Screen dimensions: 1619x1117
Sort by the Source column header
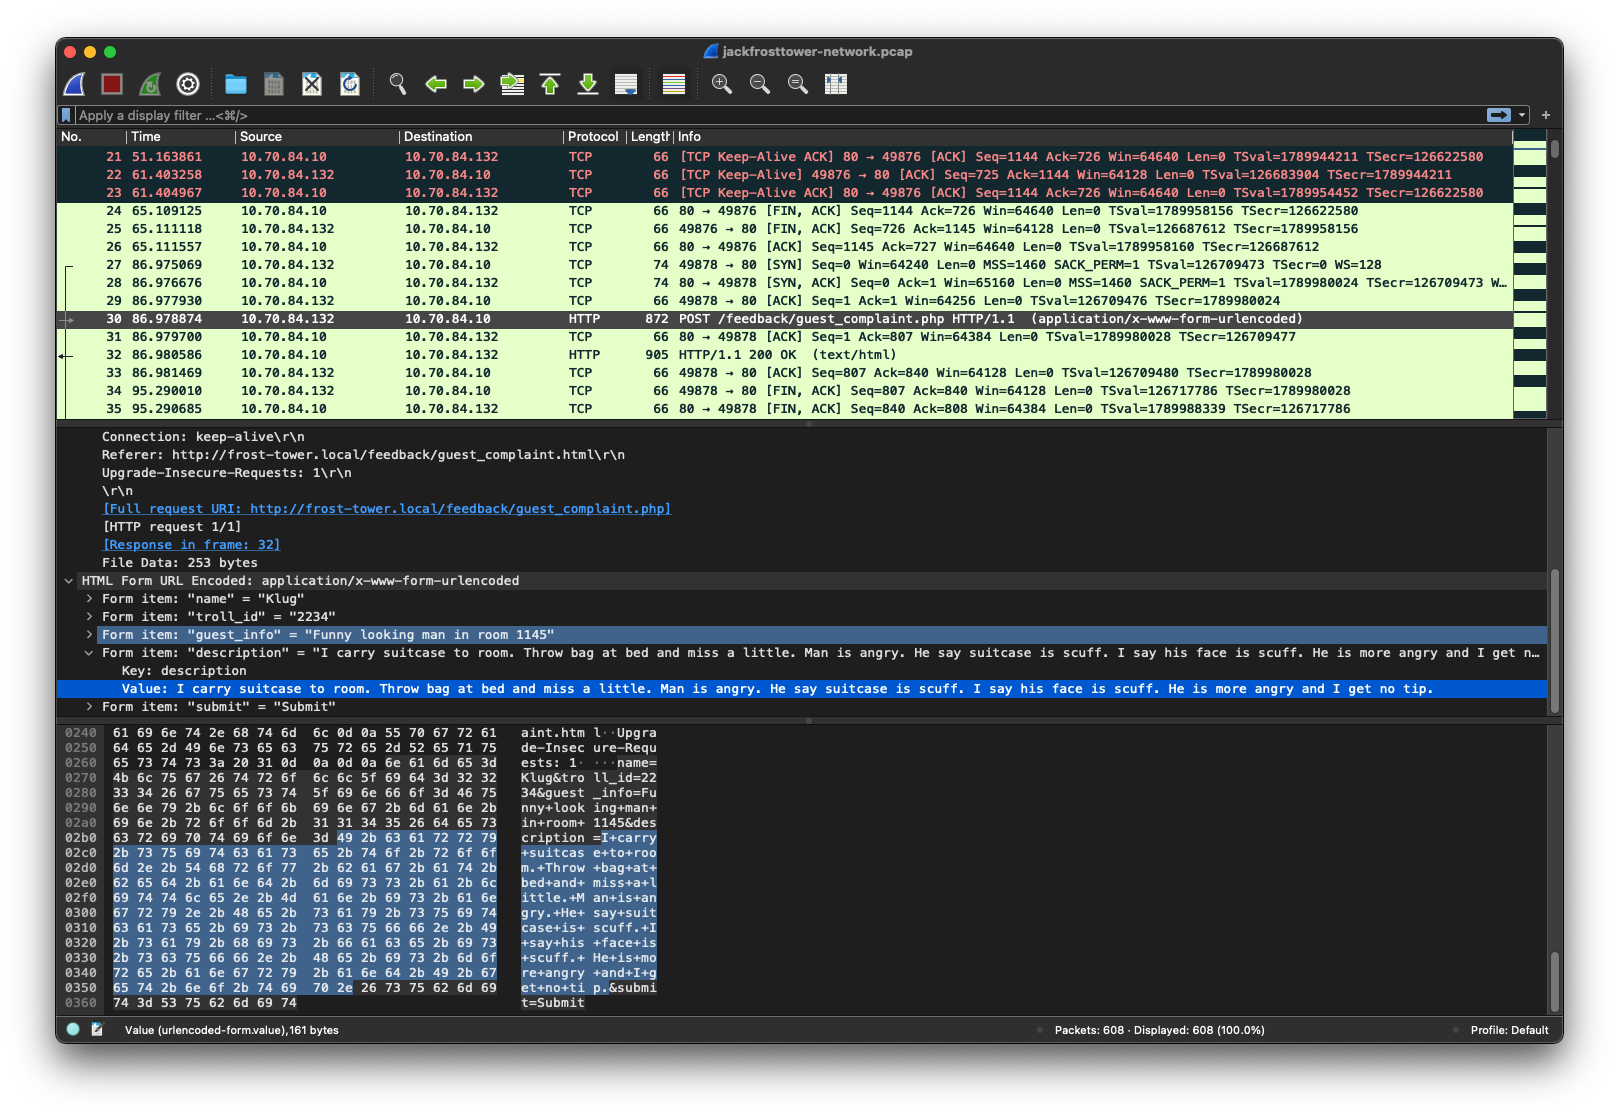(x=317, y=137)
